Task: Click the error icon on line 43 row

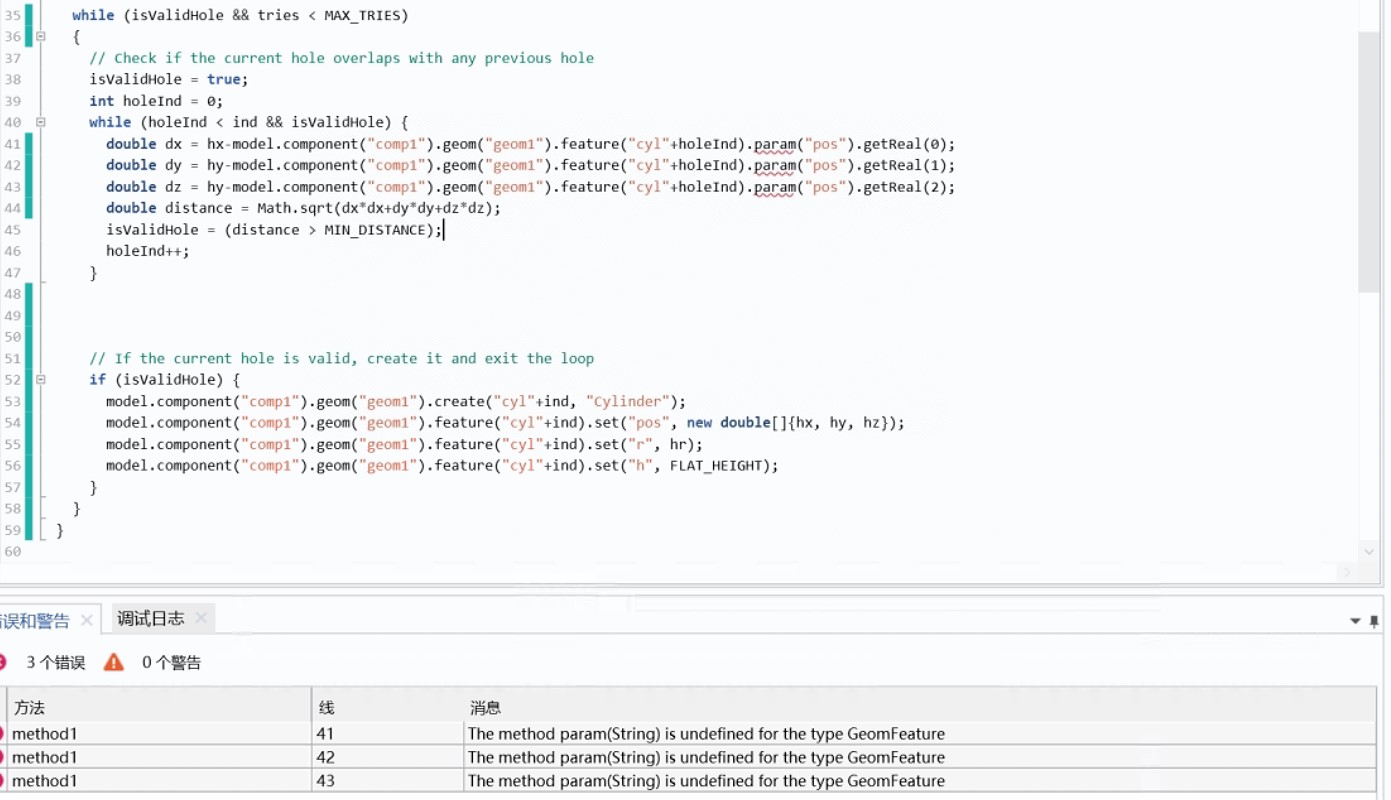Action: pos(3,780)
